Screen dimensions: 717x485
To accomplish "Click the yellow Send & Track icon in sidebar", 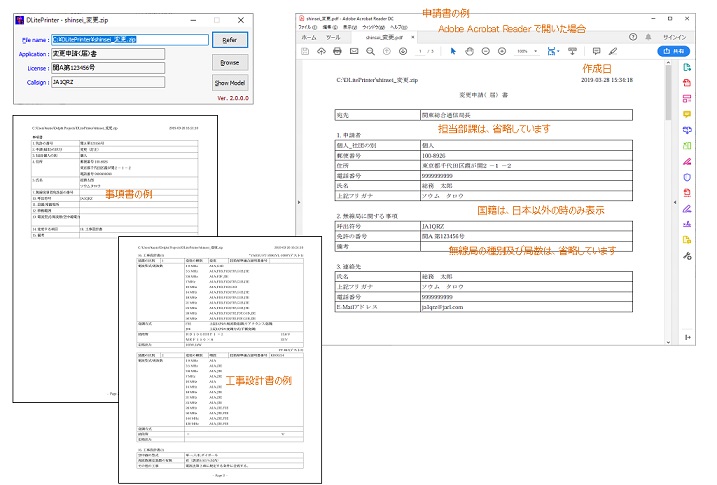I will click(x=687, y=240).
